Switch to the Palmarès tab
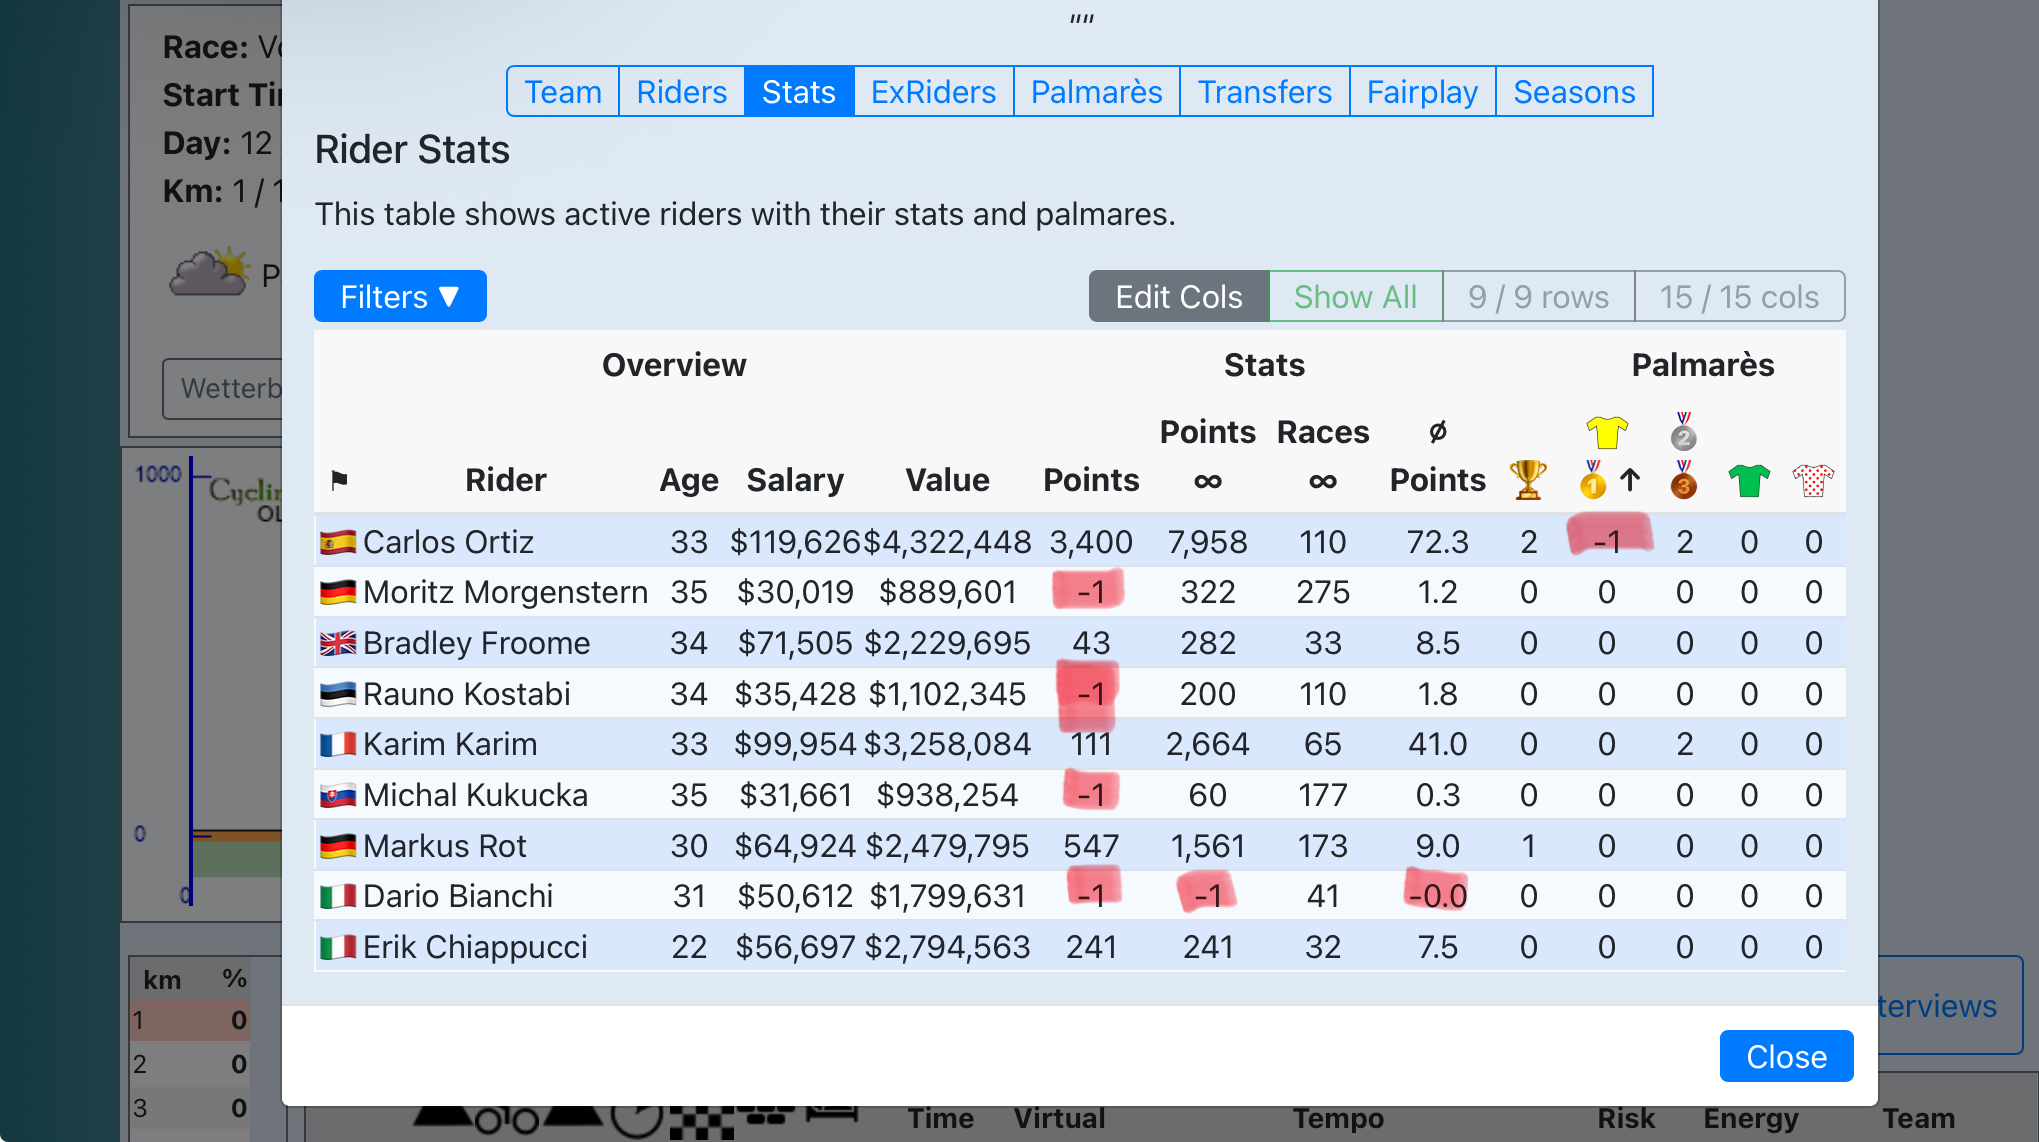The height and width of the screenshot is (1142, 2039). point(1096,92)
